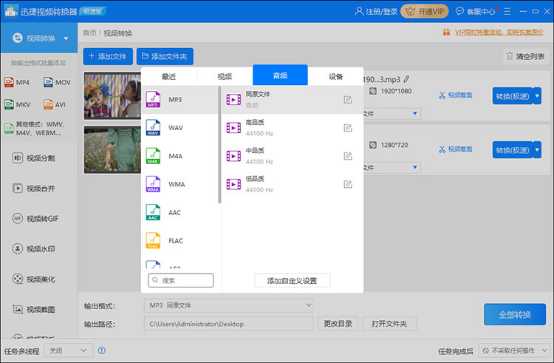The height and width of the screenshot is (363, 554).
Task: Open 视频美化 beautify tool
Action: point(34,279)
